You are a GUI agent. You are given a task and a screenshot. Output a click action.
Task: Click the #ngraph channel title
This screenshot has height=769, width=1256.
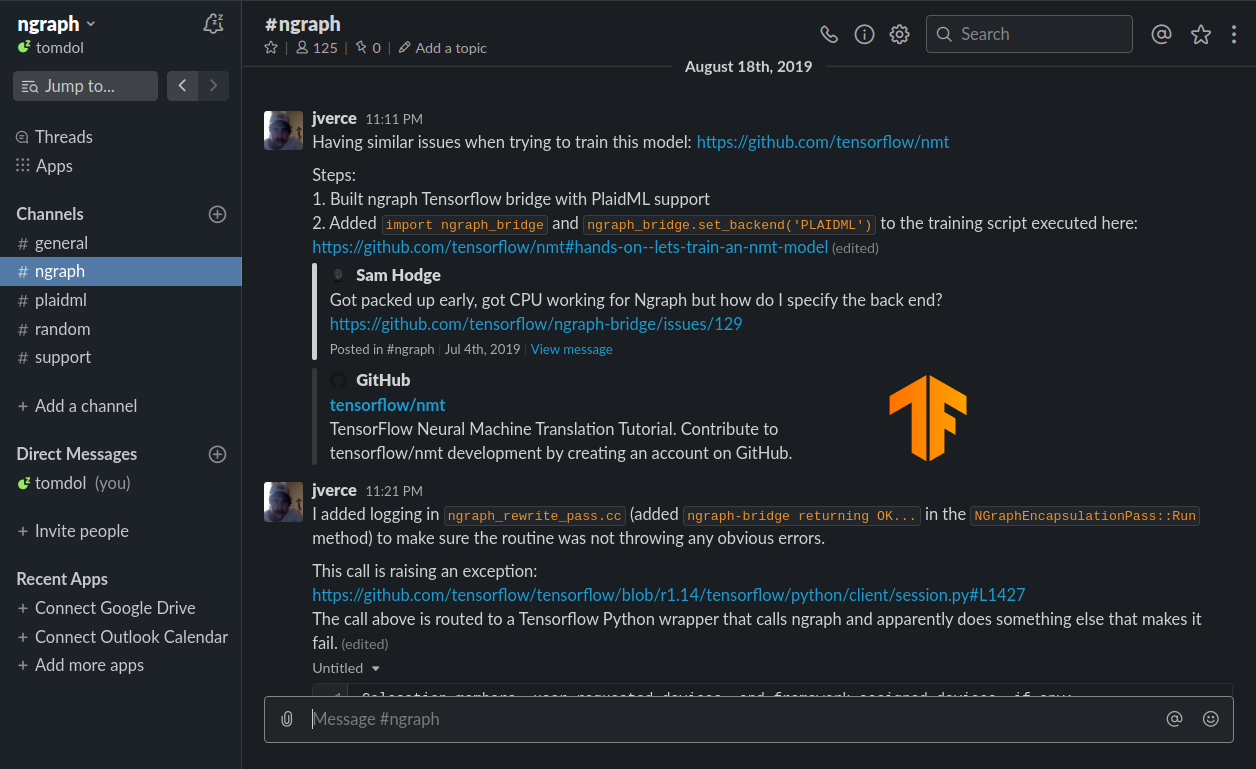[x=303, y=24]
